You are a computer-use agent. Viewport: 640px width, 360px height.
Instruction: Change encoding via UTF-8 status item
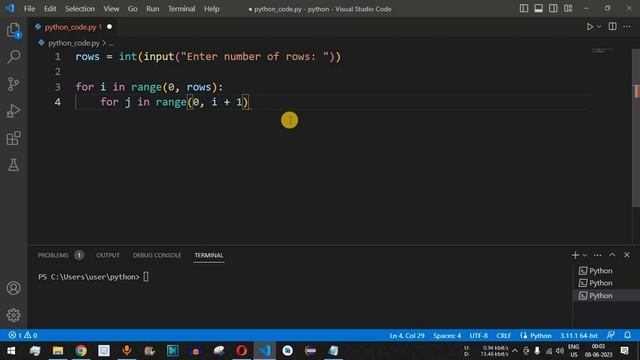click(478, 336)
